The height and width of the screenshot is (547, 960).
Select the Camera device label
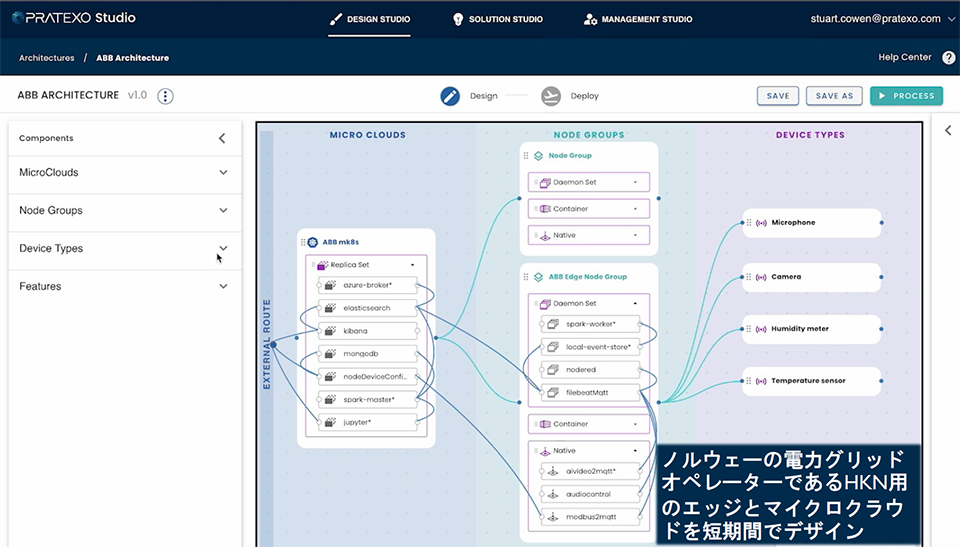pos(786,277)
